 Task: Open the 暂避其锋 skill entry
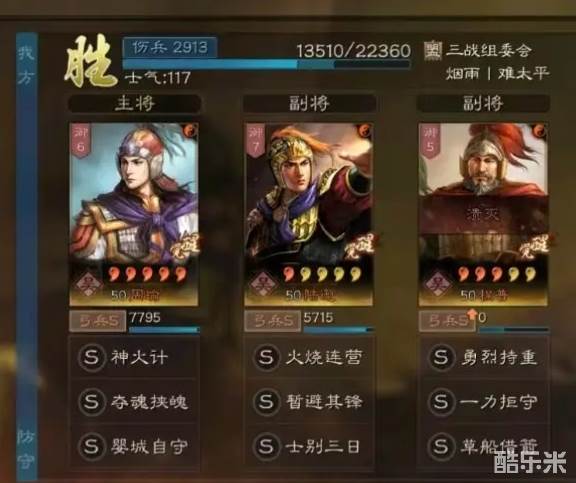click(309, 402)
